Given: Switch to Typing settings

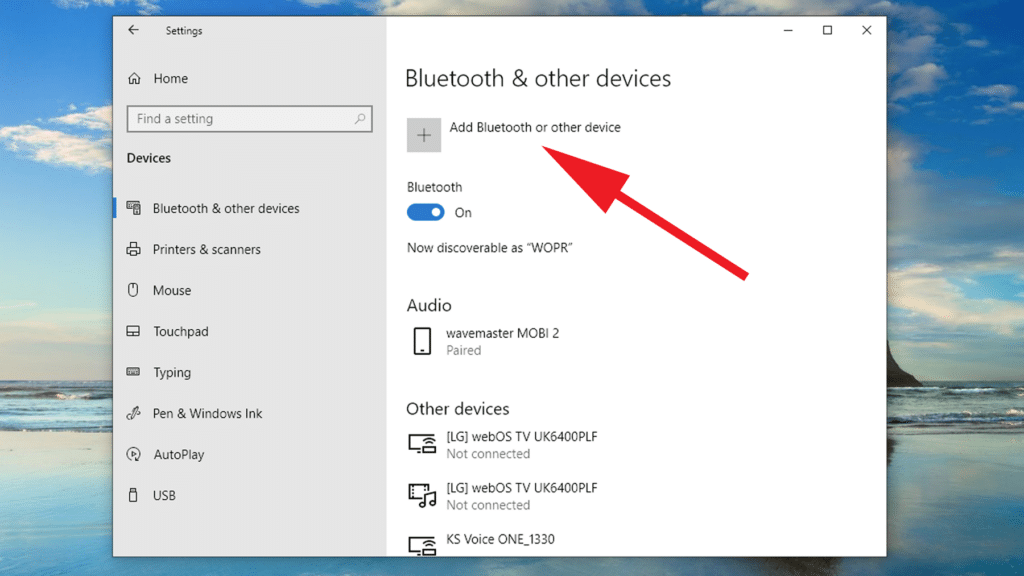Looking at the screenshot, I should pos(172,373).
